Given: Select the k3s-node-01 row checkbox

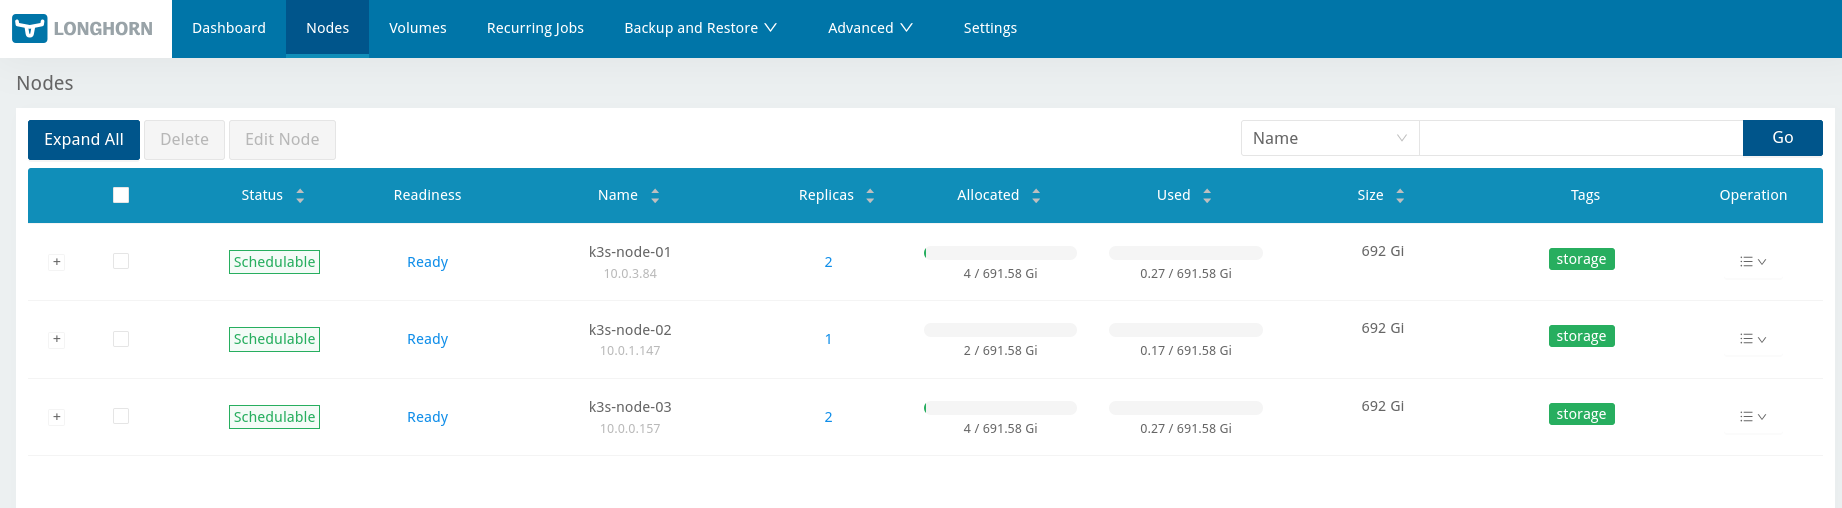Looking at the screenshot, I should point(121,261).
